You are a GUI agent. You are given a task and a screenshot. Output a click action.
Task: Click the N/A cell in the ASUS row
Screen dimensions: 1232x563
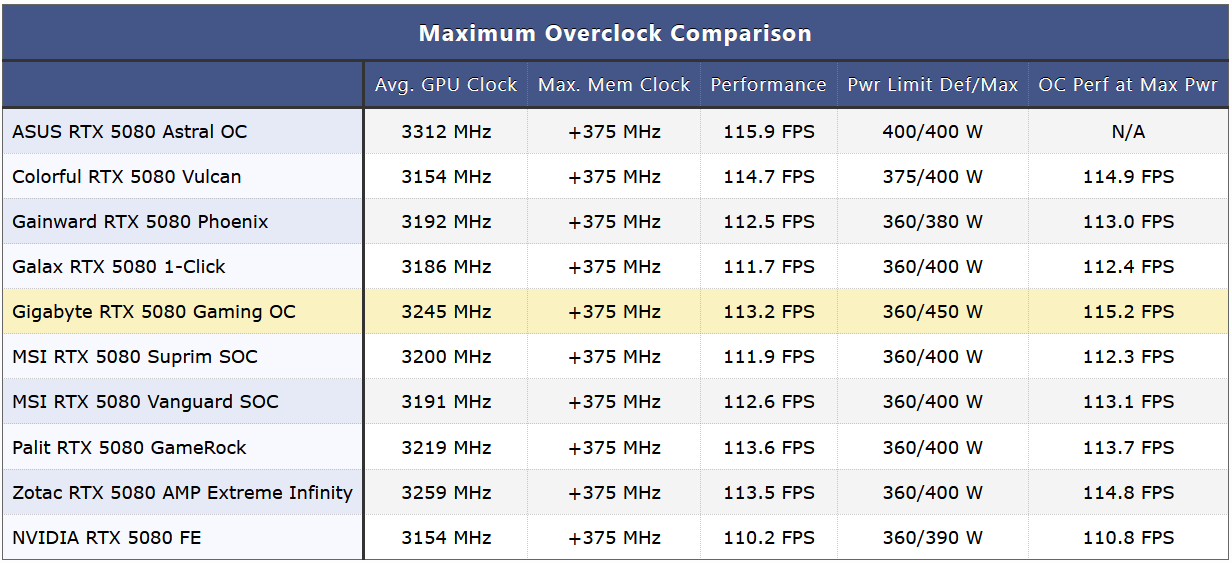click(x=1128, y=132)
